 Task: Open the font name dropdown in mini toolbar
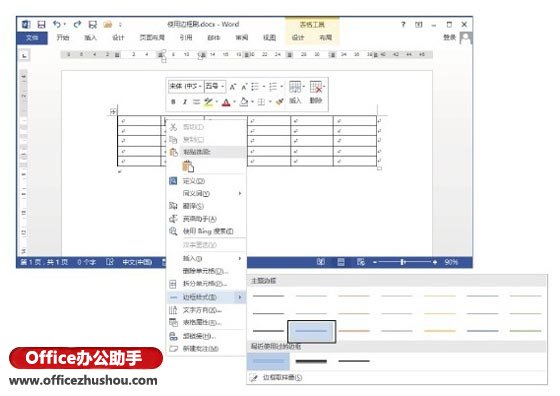[x=186, y=86]
